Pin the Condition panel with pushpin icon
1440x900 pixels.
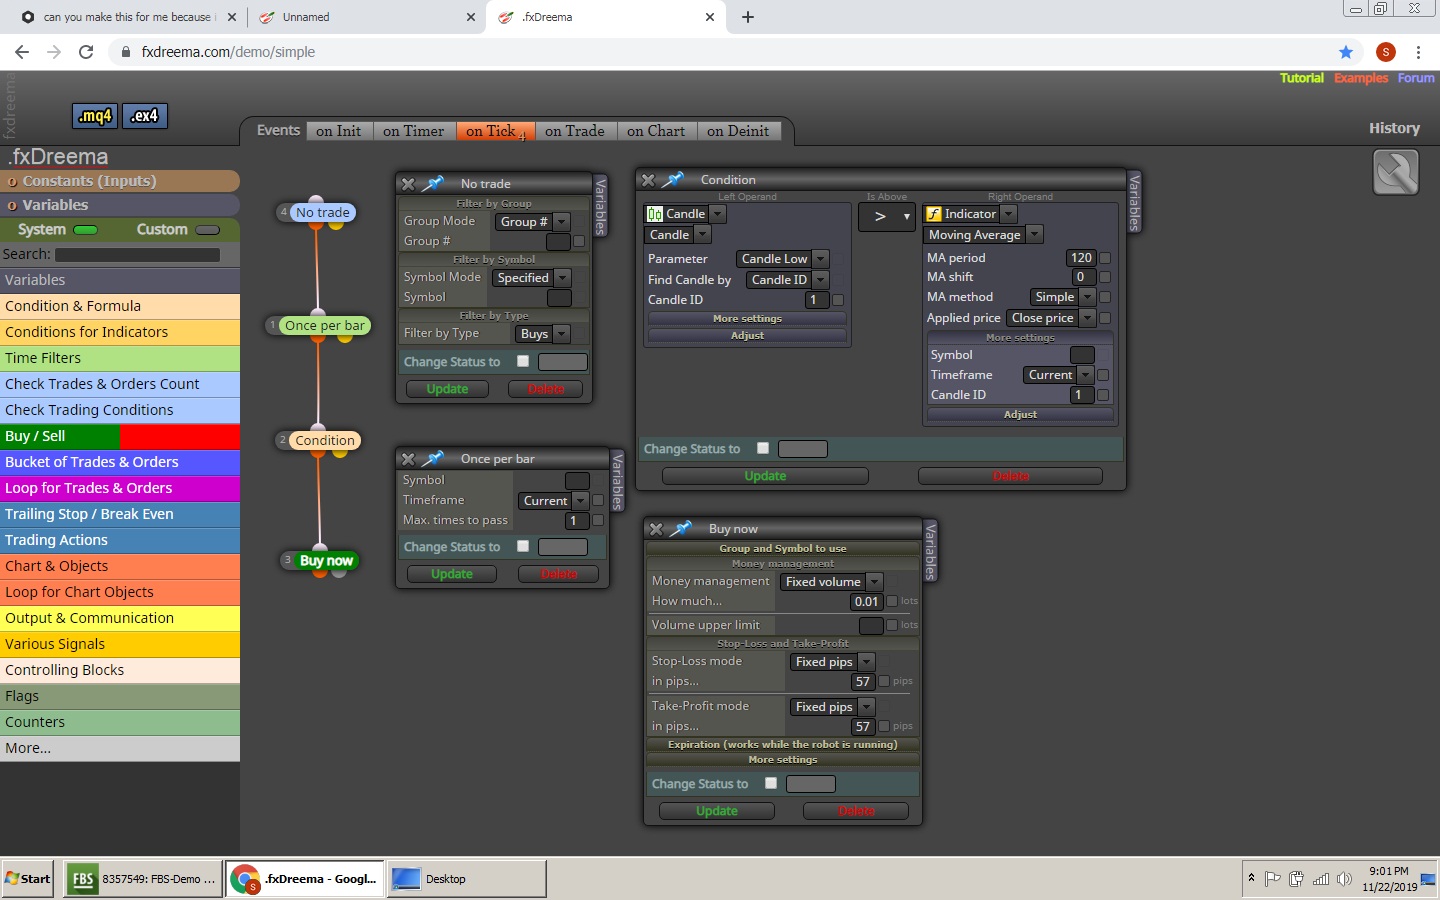pos(674,180)
